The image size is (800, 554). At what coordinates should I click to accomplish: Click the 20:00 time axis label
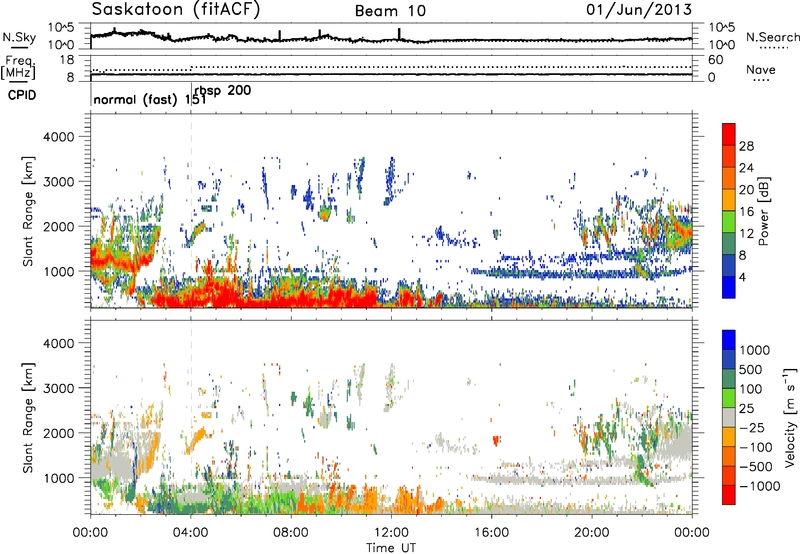[592, 533]
